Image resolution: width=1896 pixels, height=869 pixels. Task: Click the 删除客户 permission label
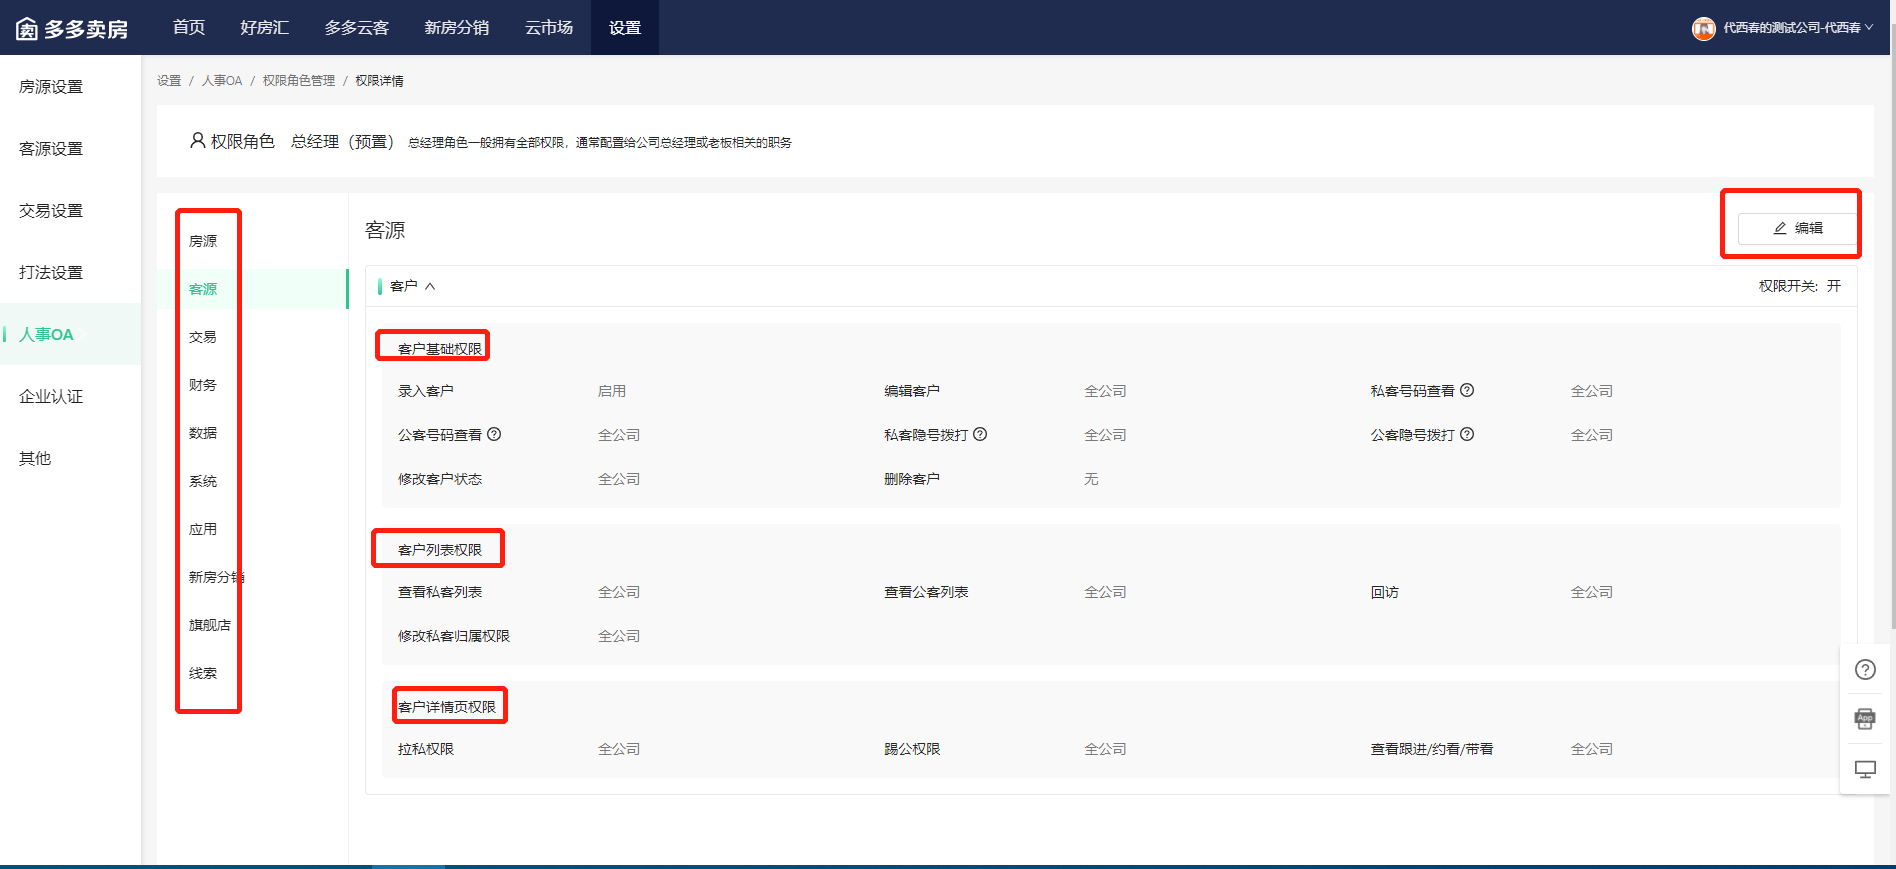tap(912, 479)
